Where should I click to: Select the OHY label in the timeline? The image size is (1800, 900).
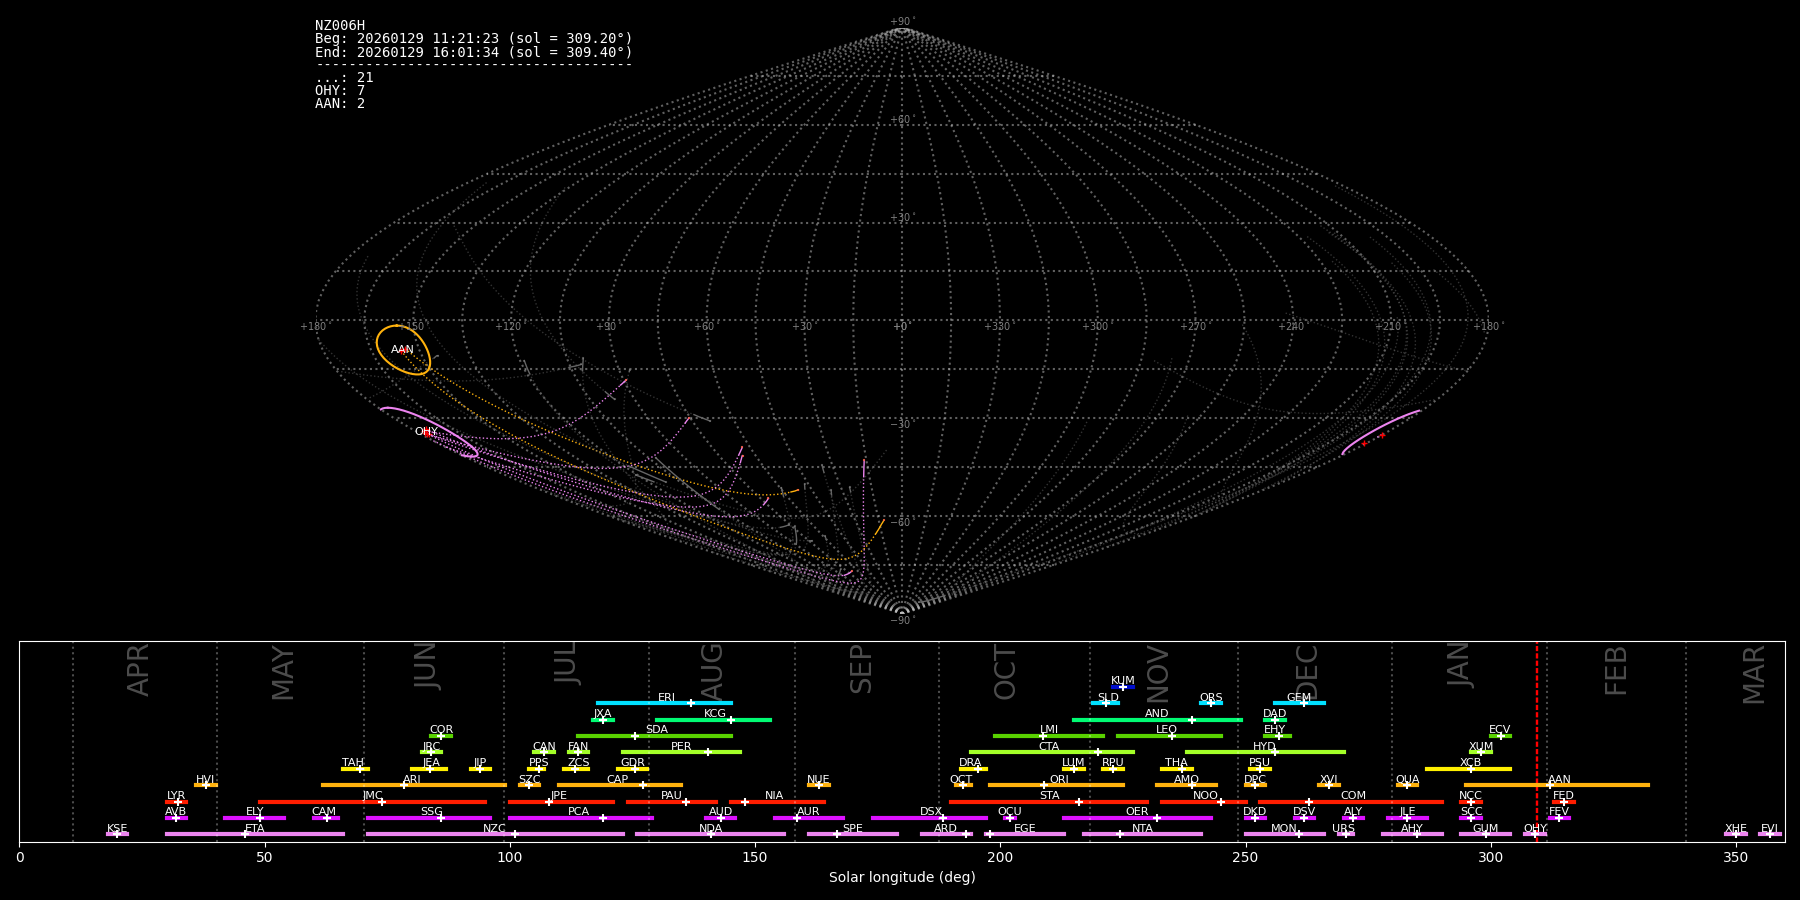tap(1535, 828)
